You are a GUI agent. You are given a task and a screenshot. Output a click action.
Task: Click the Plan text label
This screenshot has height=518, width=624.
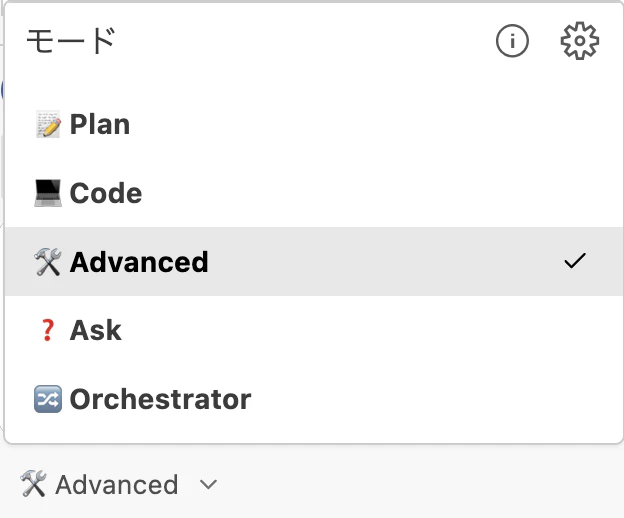100,125
